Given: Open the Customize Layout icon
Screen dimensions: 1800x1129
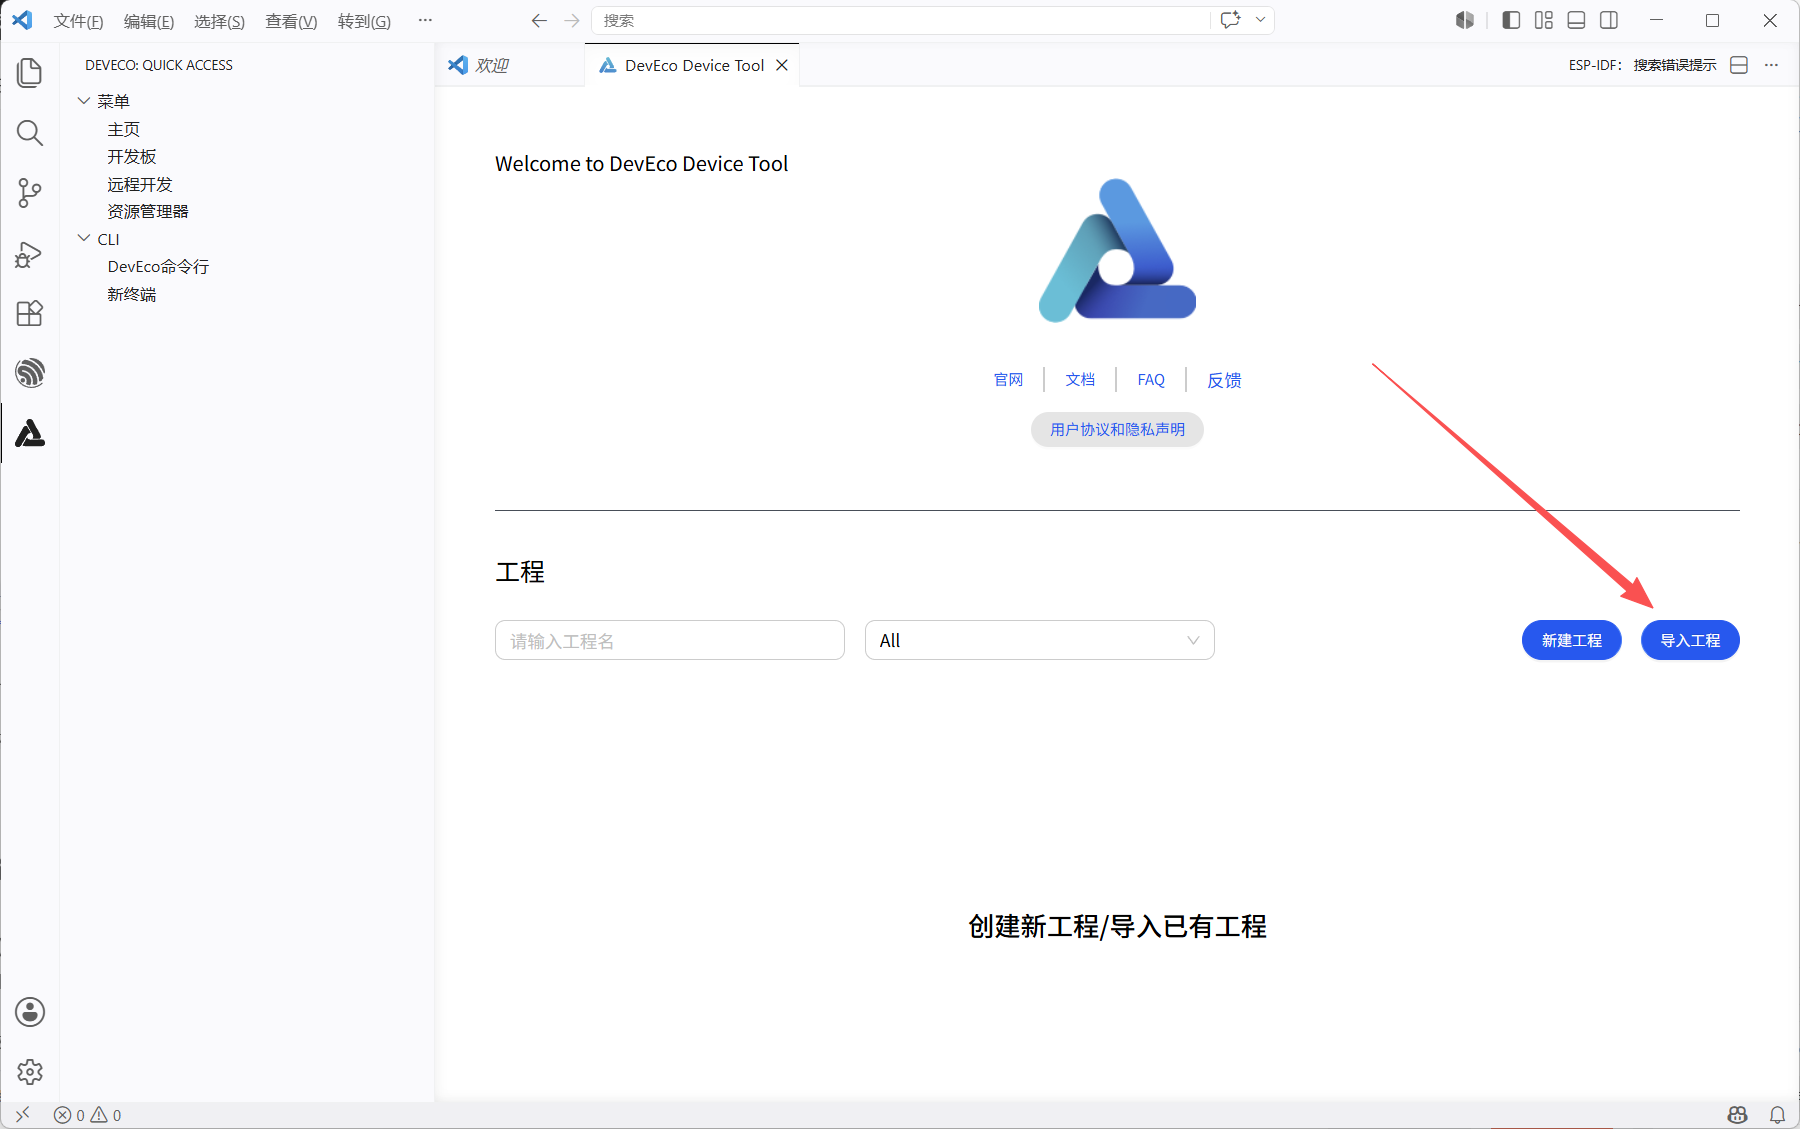Looking at the screenshot, I should tap(1544, 20).
